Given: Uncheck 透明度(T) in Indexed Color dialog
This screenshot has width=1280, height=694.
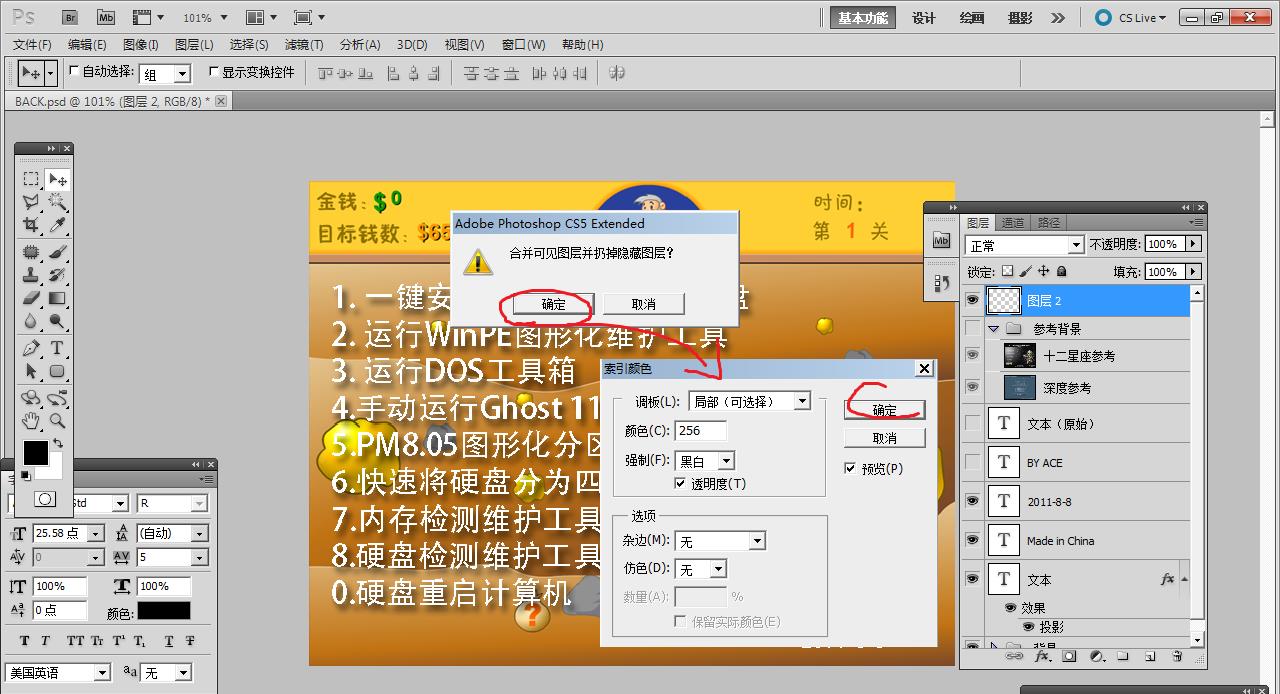Looking at the screenshot, I should pos(681,483).
